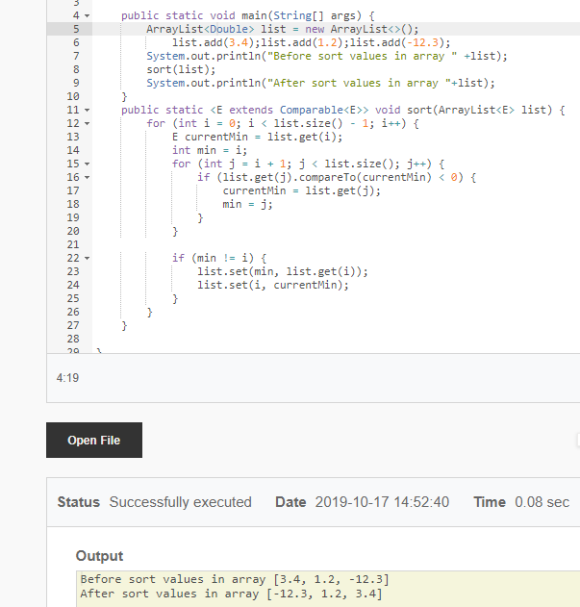
Task: Click the list.set(i, currentMin) line
Action: tap(273, 285)
